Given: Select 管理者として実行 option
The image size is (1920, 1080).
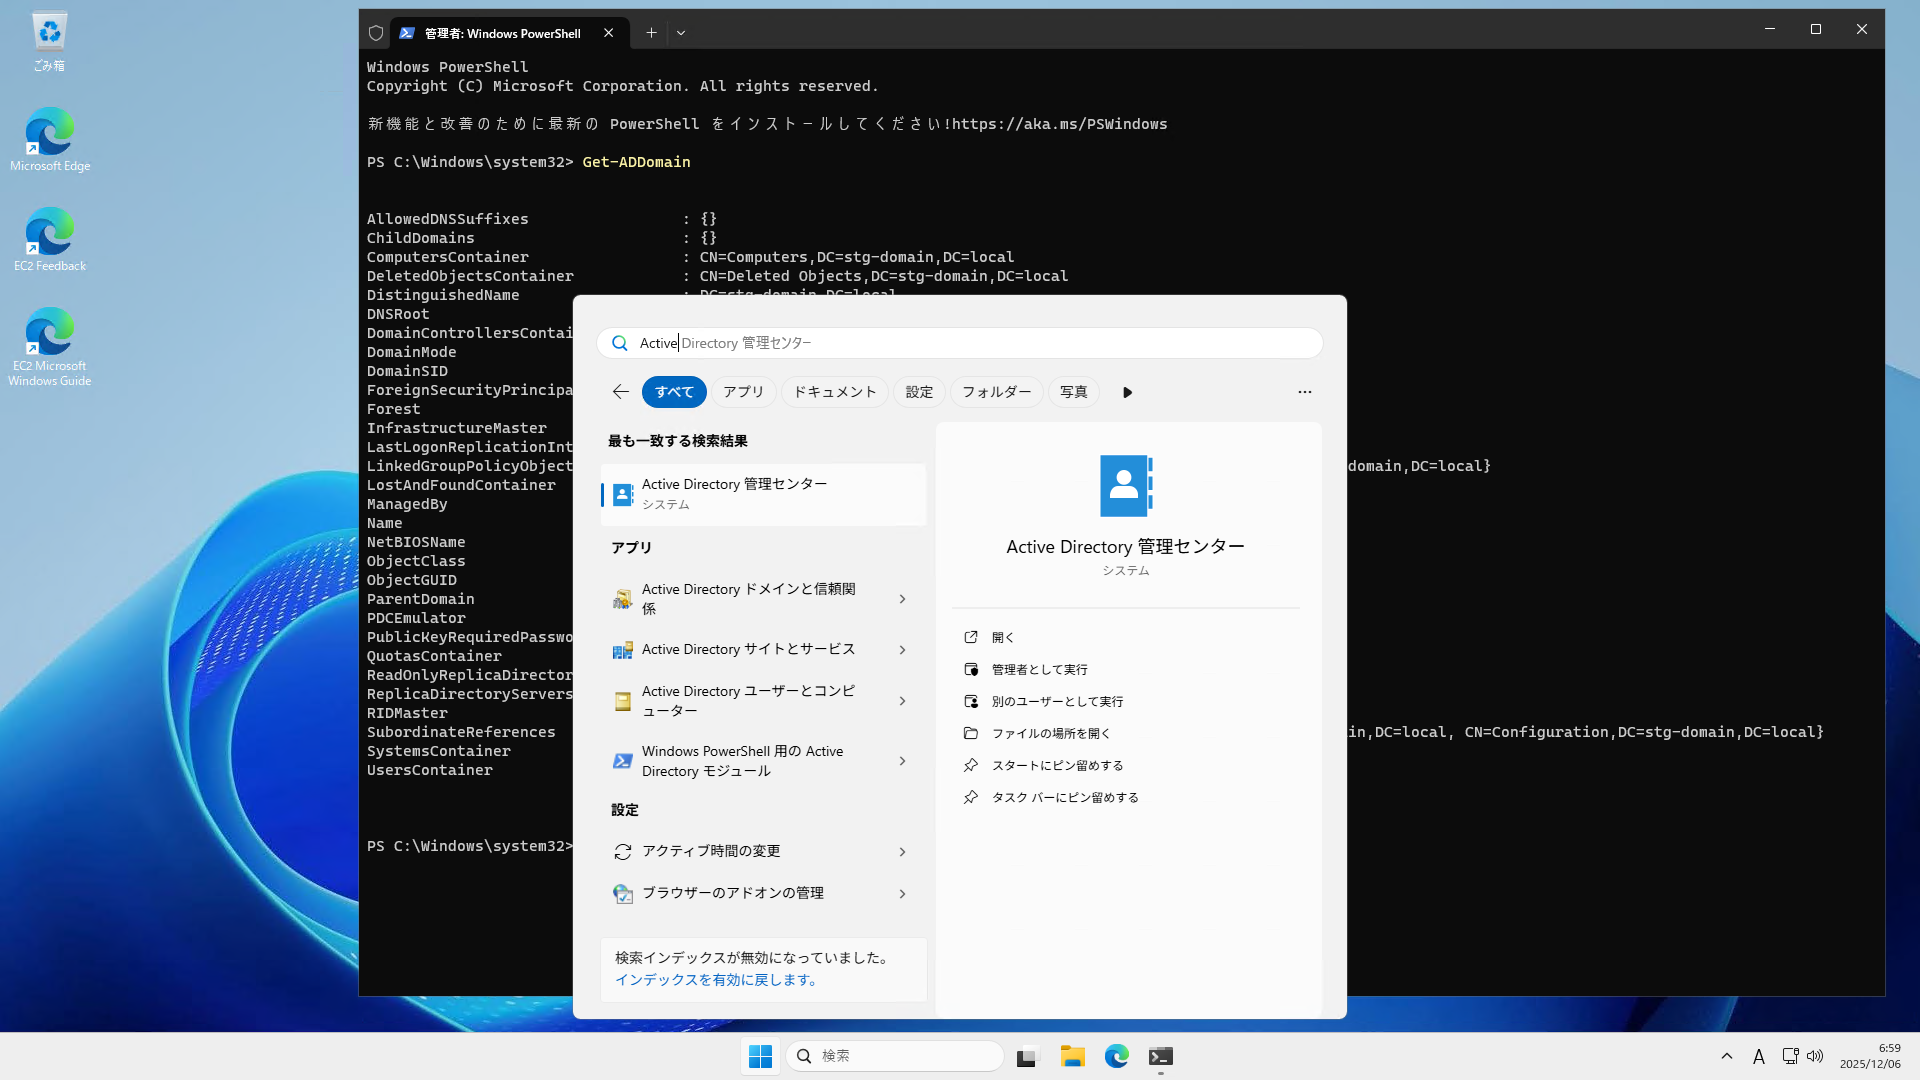Looking at the screenshot, I should pyautogui.click(x=1040, y=668).
